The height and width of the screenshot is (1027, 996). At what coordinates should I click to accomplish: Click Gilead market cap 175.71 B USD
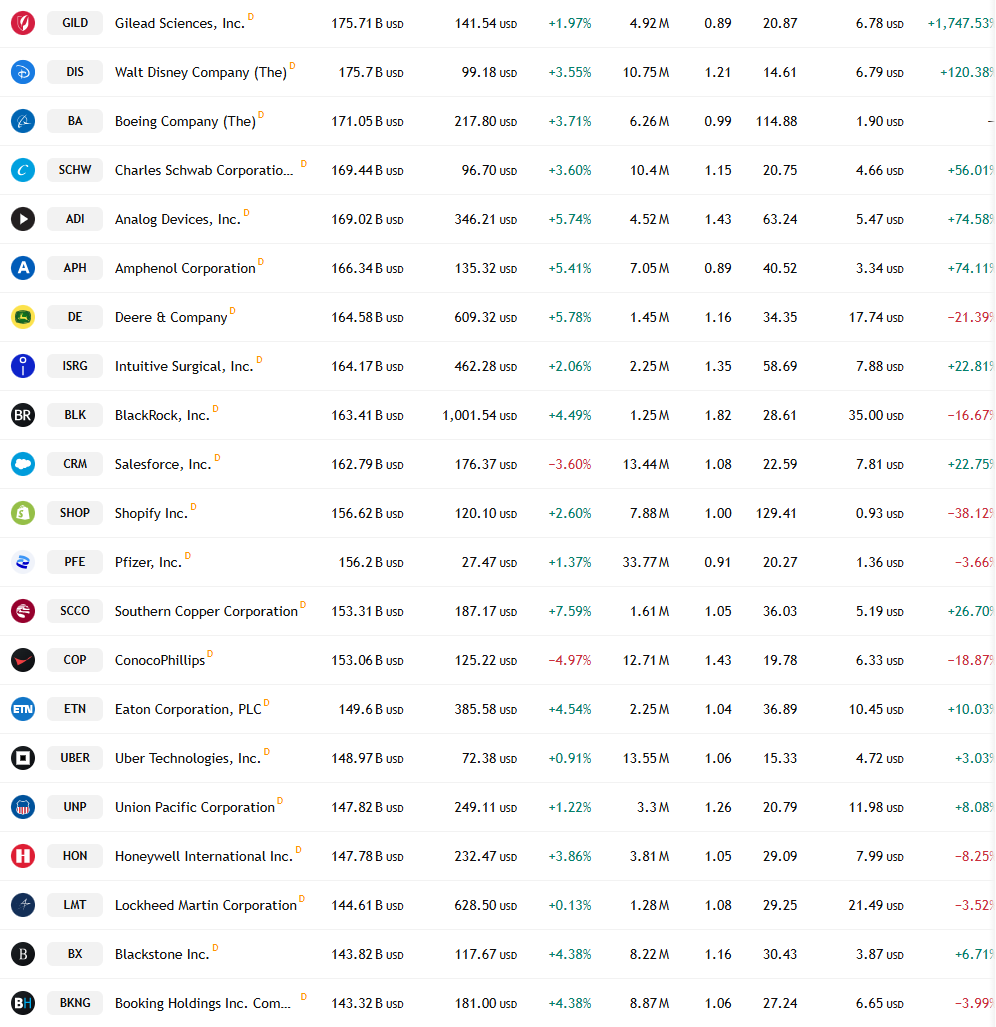367,24
